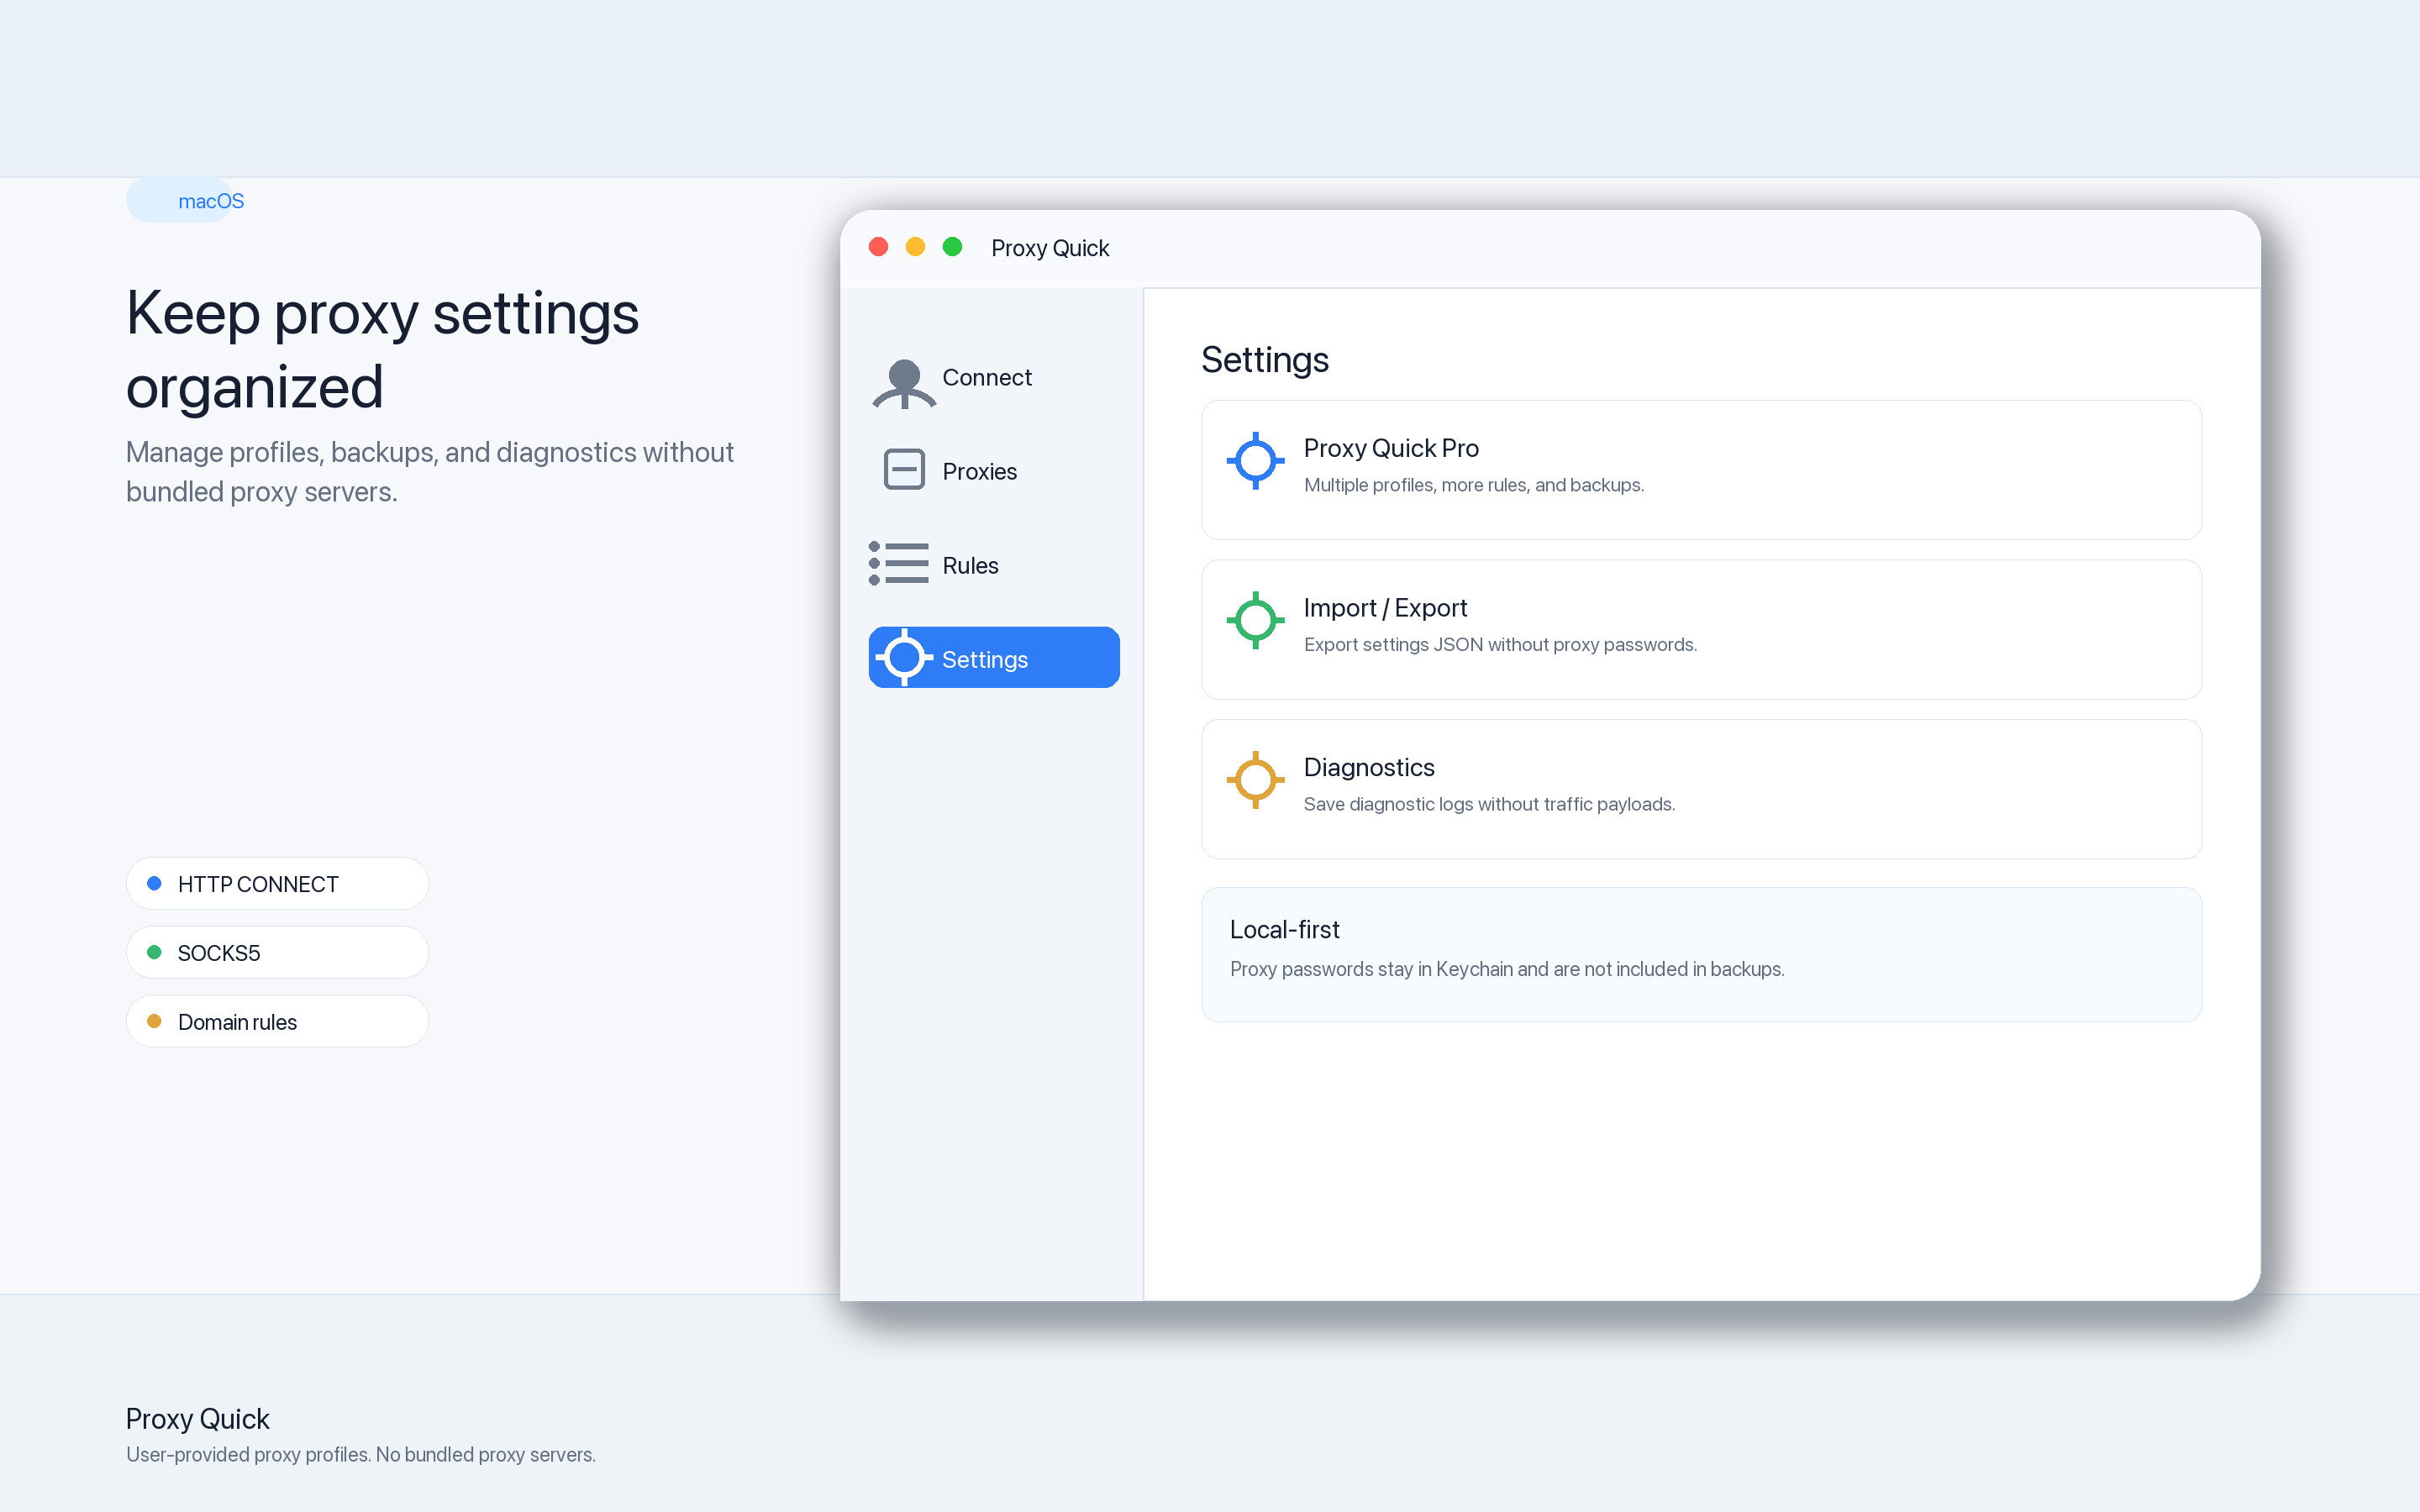2420x1512 pixels.
Task: Click 'Proxy passwords stay in Keychain' text
Action: point(1371,969)
